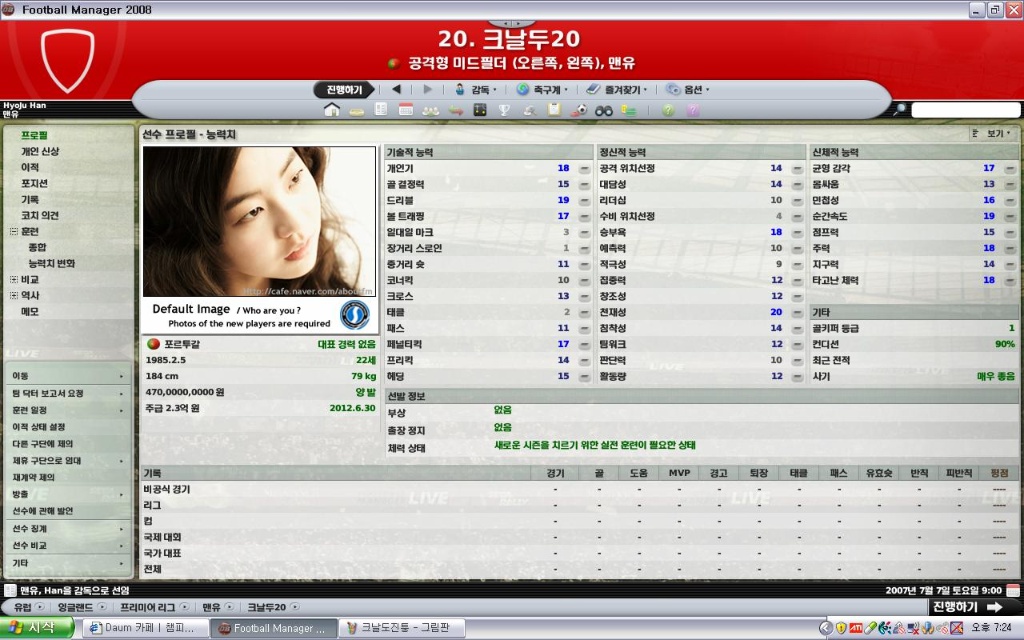Select 코치 의견 in the sidebar
The height and width of the screenshot is (640, 1024).
tap(40, 216)
